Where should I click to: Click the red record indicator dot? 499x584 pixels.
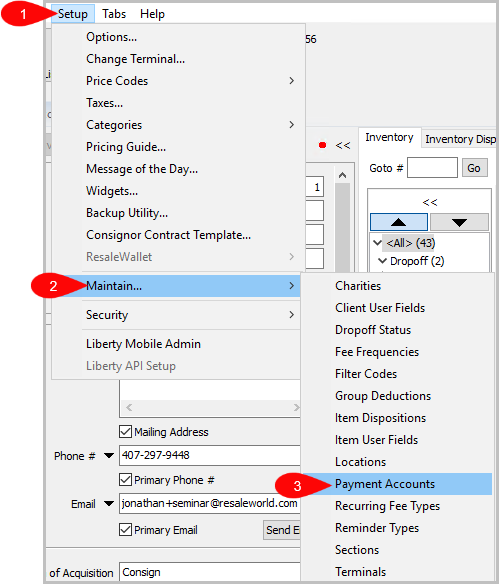coord(322,145)
